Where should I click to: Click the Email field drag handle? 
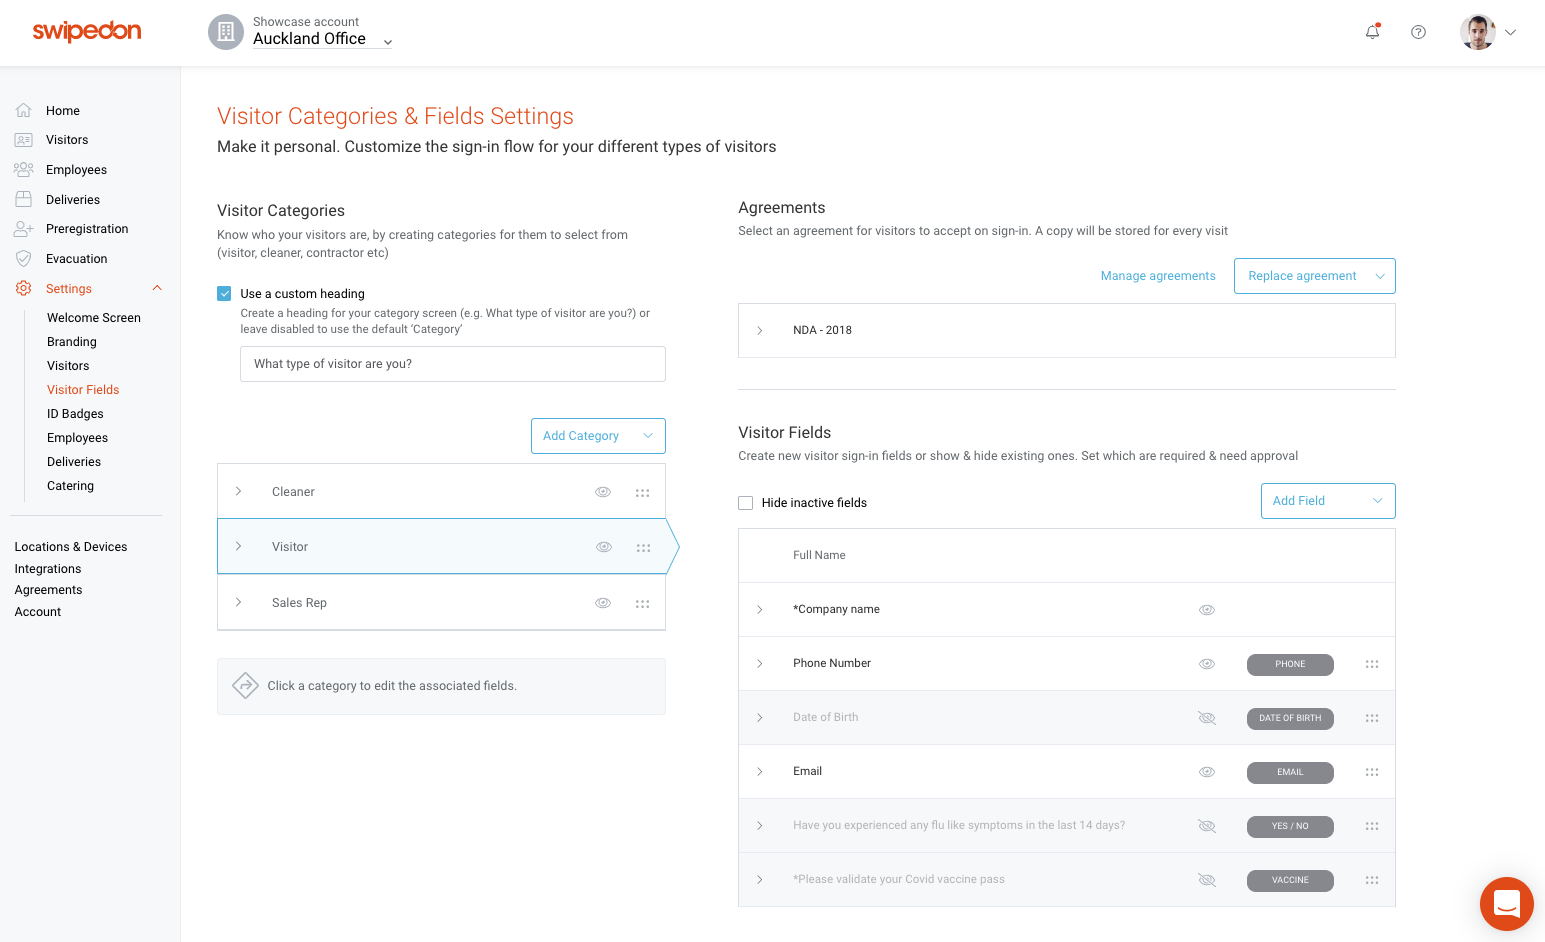[x=1372, y=772]
